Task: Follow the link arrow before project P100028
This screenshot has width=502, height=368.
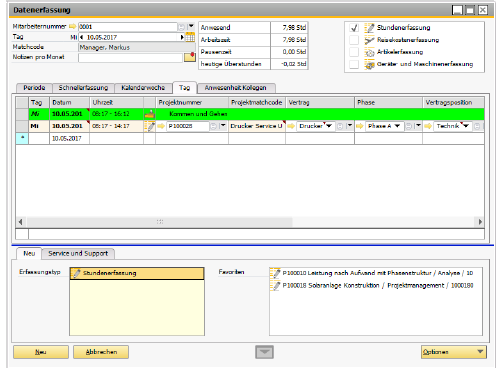Action: coord(161,126)
